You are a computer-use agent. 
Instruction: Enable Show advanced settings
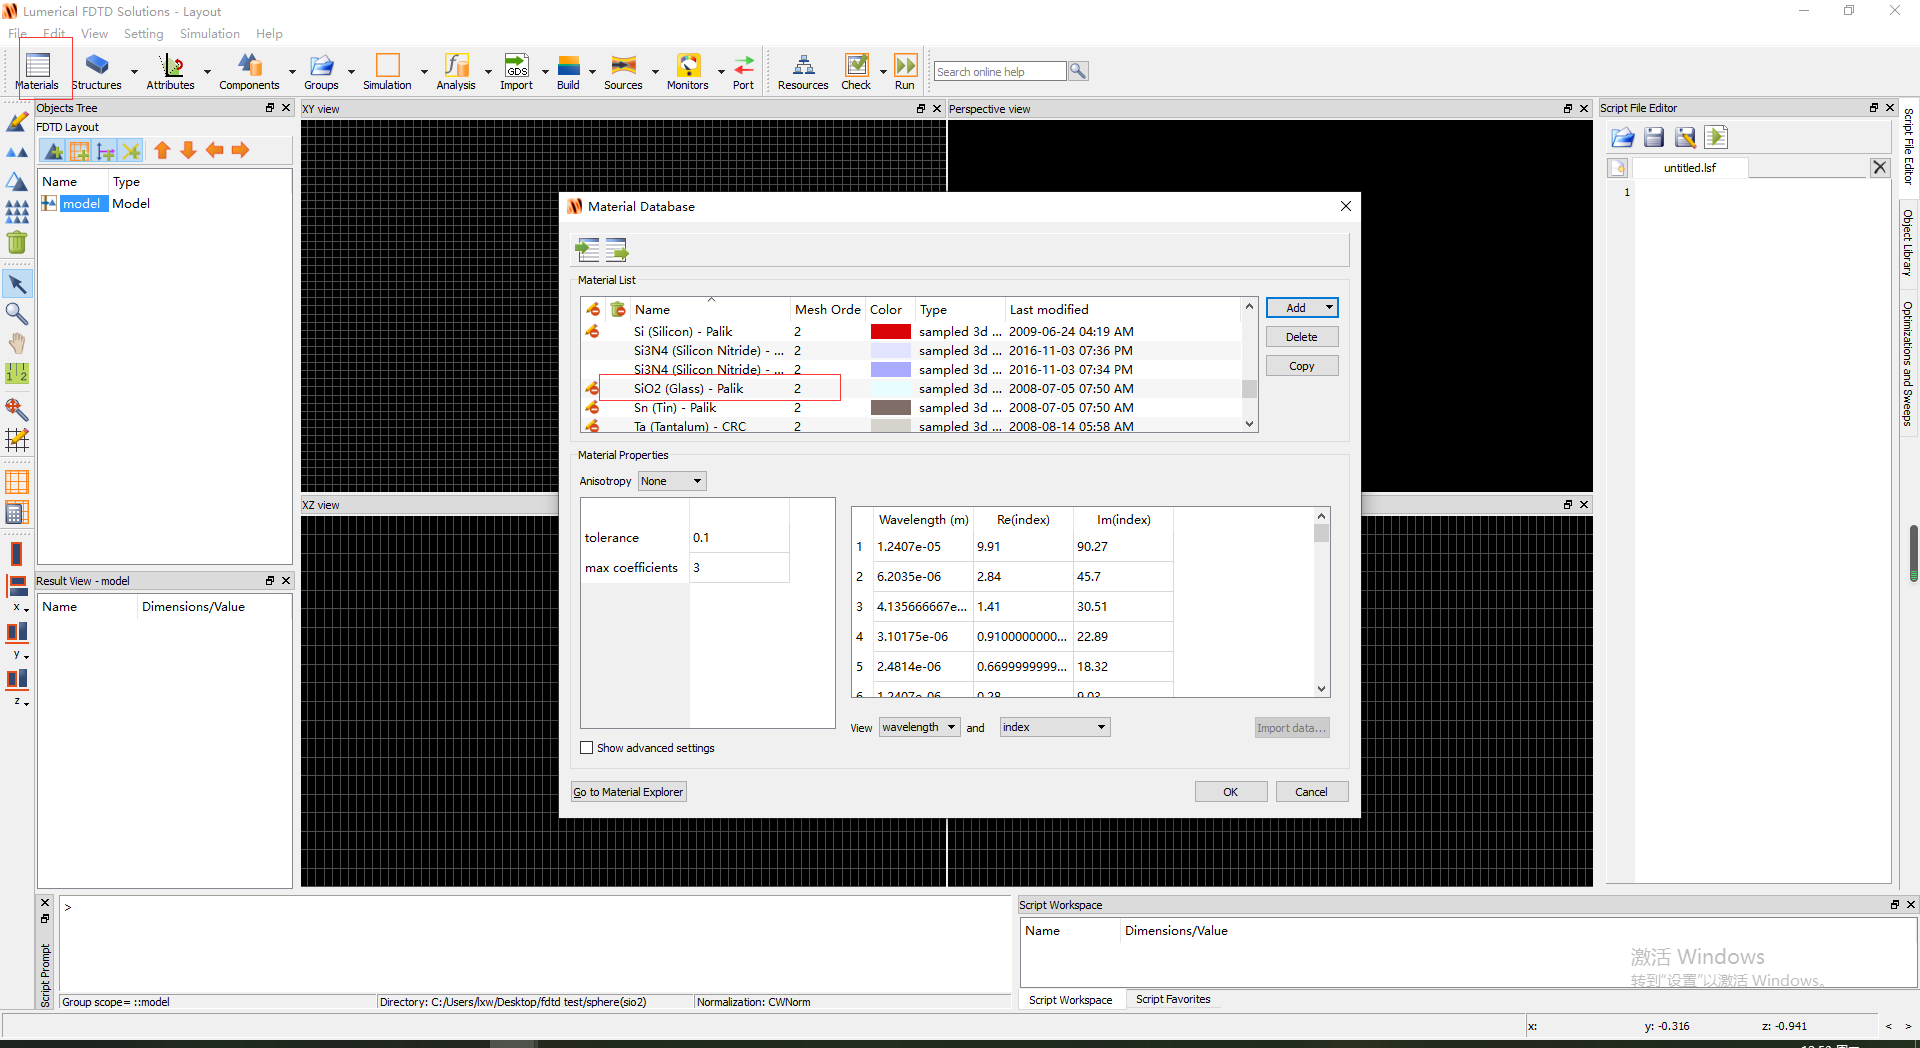point(587,747)
